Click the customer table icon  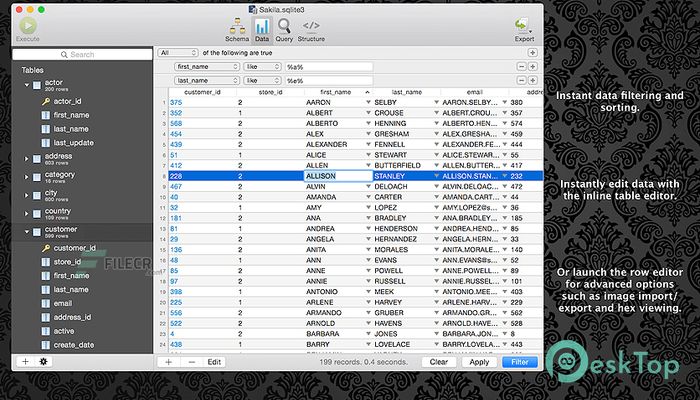point(37,232)
